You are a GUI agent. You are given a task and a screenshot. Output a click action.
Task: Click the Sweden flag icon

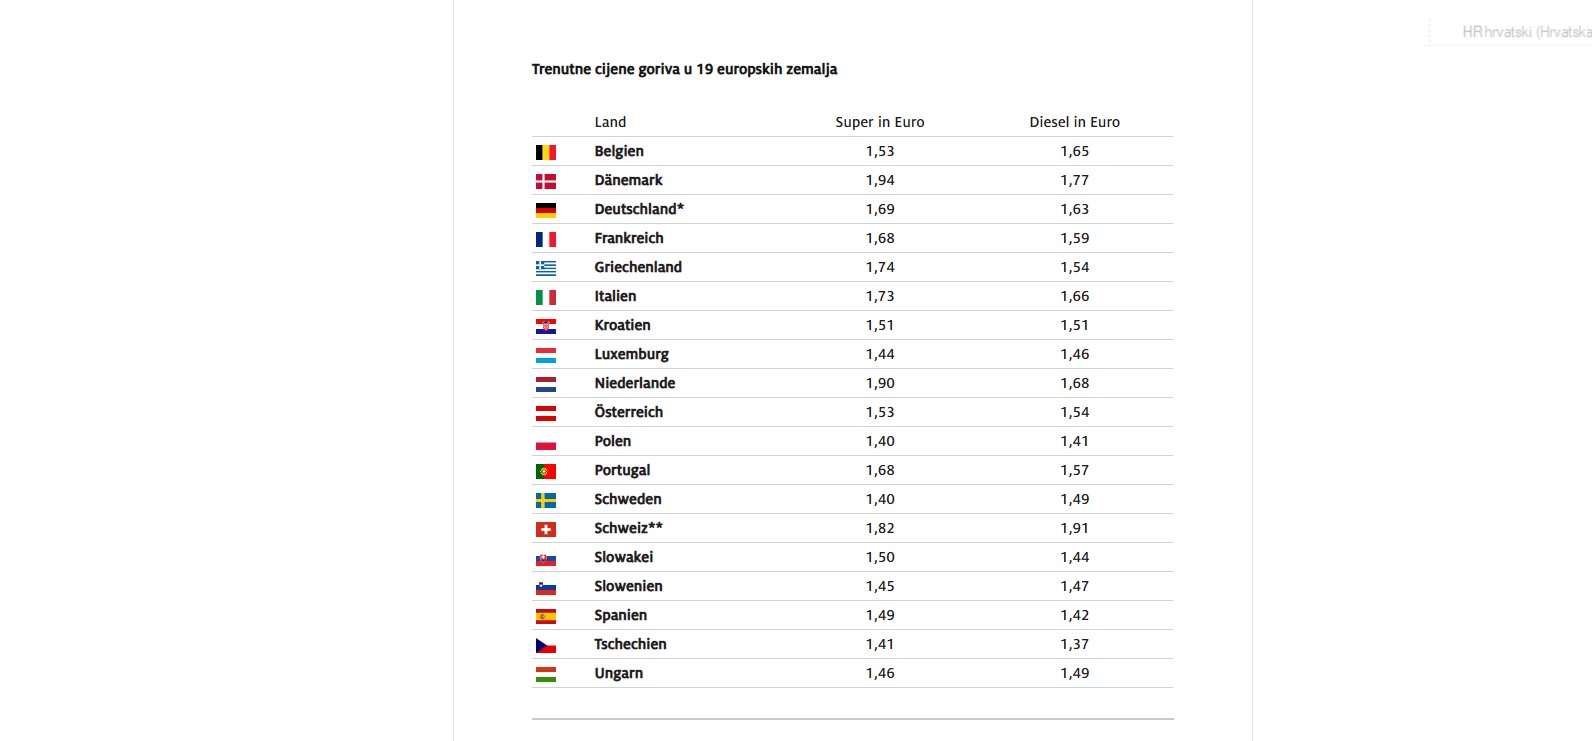[x=546, y=500]
